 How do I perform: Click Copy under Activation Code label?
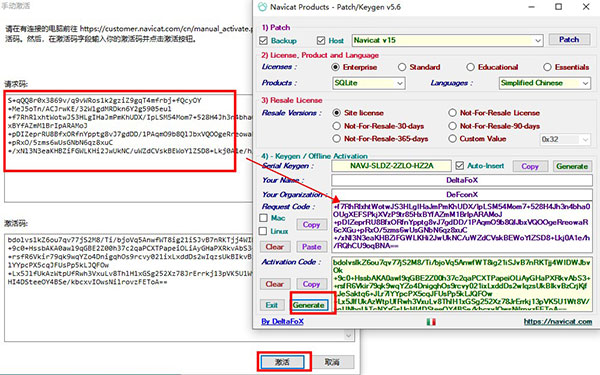[x=311, y=284]
